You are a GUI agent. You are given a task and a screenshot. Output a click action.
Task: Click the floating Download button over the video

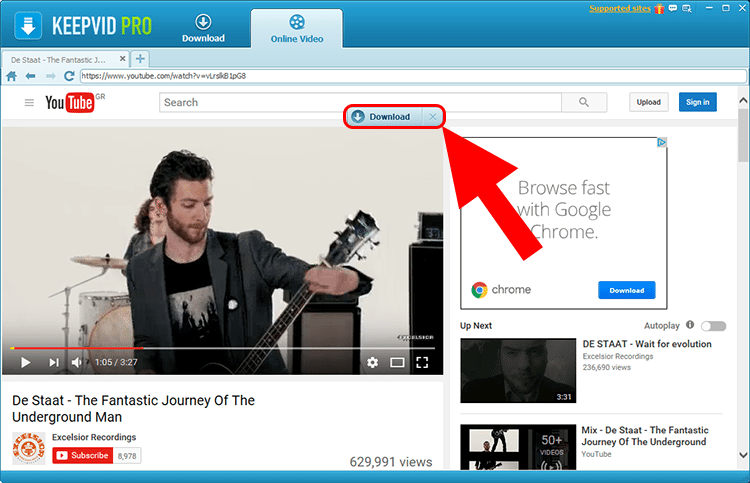(385, 117)
